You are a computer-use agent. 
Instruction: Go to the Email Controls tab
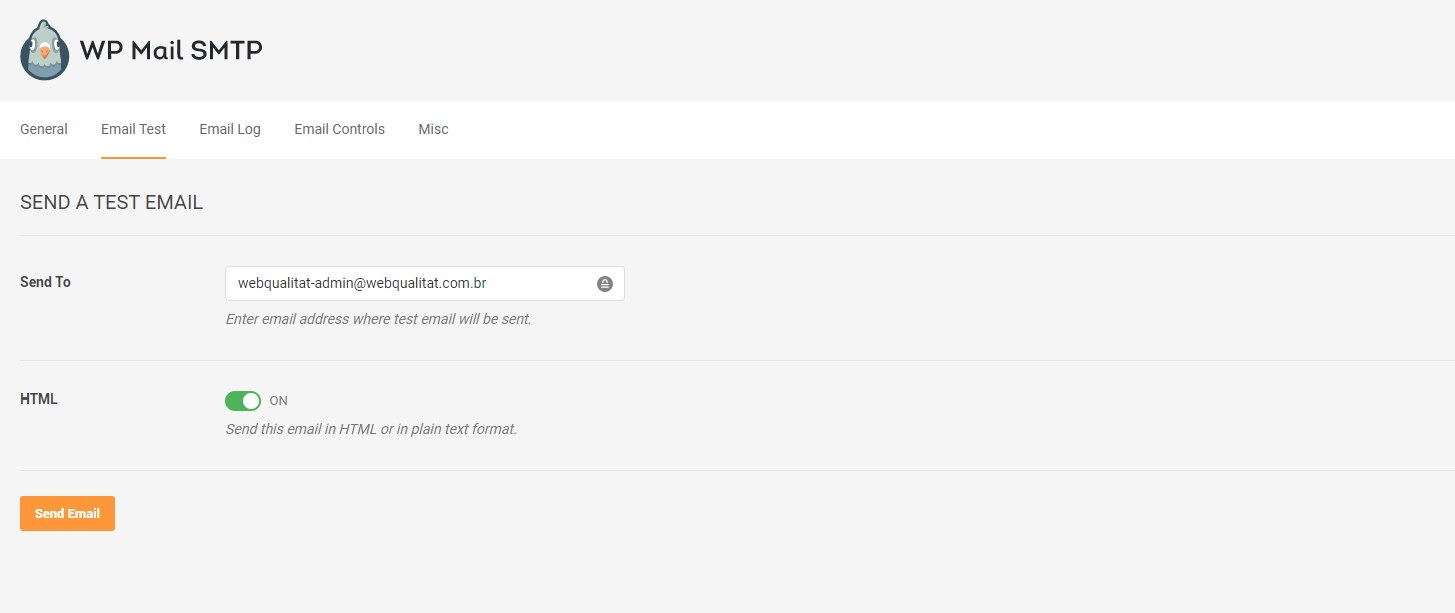(339, 129)
